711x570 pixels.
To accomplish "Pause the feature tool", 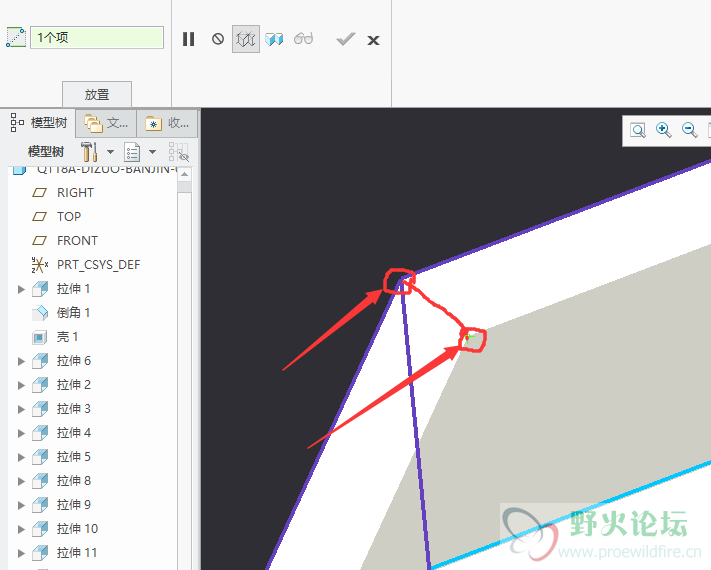I will 188,39.
